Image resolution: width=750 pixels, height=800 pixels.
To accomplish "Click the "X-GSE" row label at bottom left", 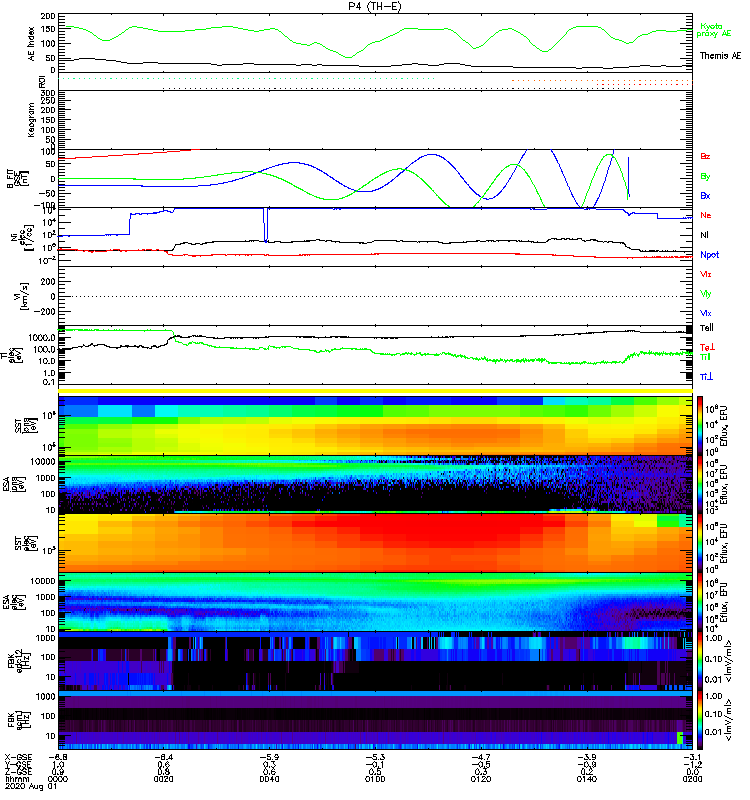I will (x=18, y=757).
